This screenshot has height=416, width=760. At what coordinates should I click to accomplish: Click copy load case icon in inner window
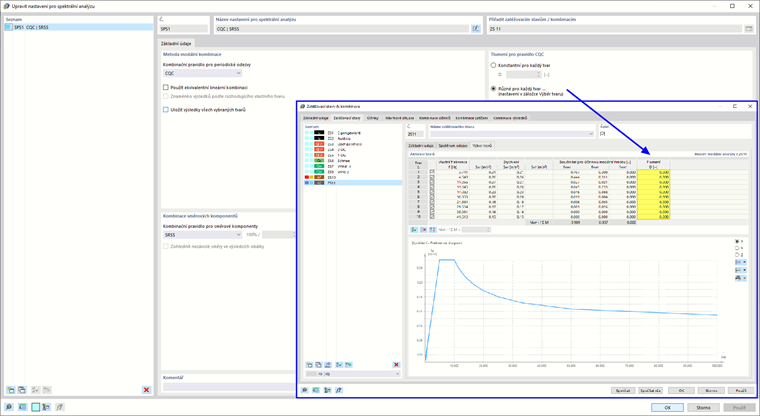[x=318, y=365]
